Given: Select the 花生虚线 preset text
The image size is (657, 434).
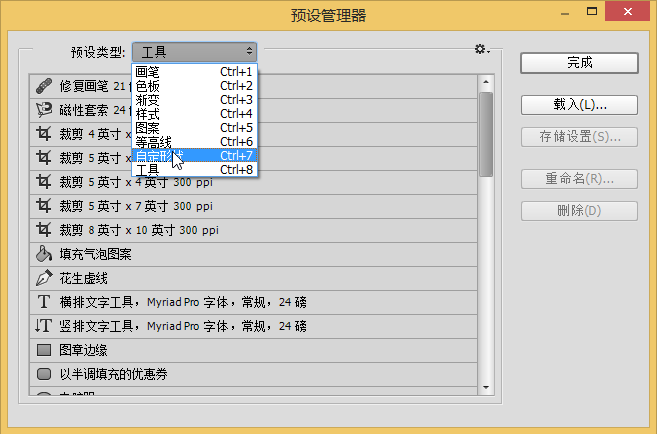Looking at the screenshot, I should (x=83, y=279).
